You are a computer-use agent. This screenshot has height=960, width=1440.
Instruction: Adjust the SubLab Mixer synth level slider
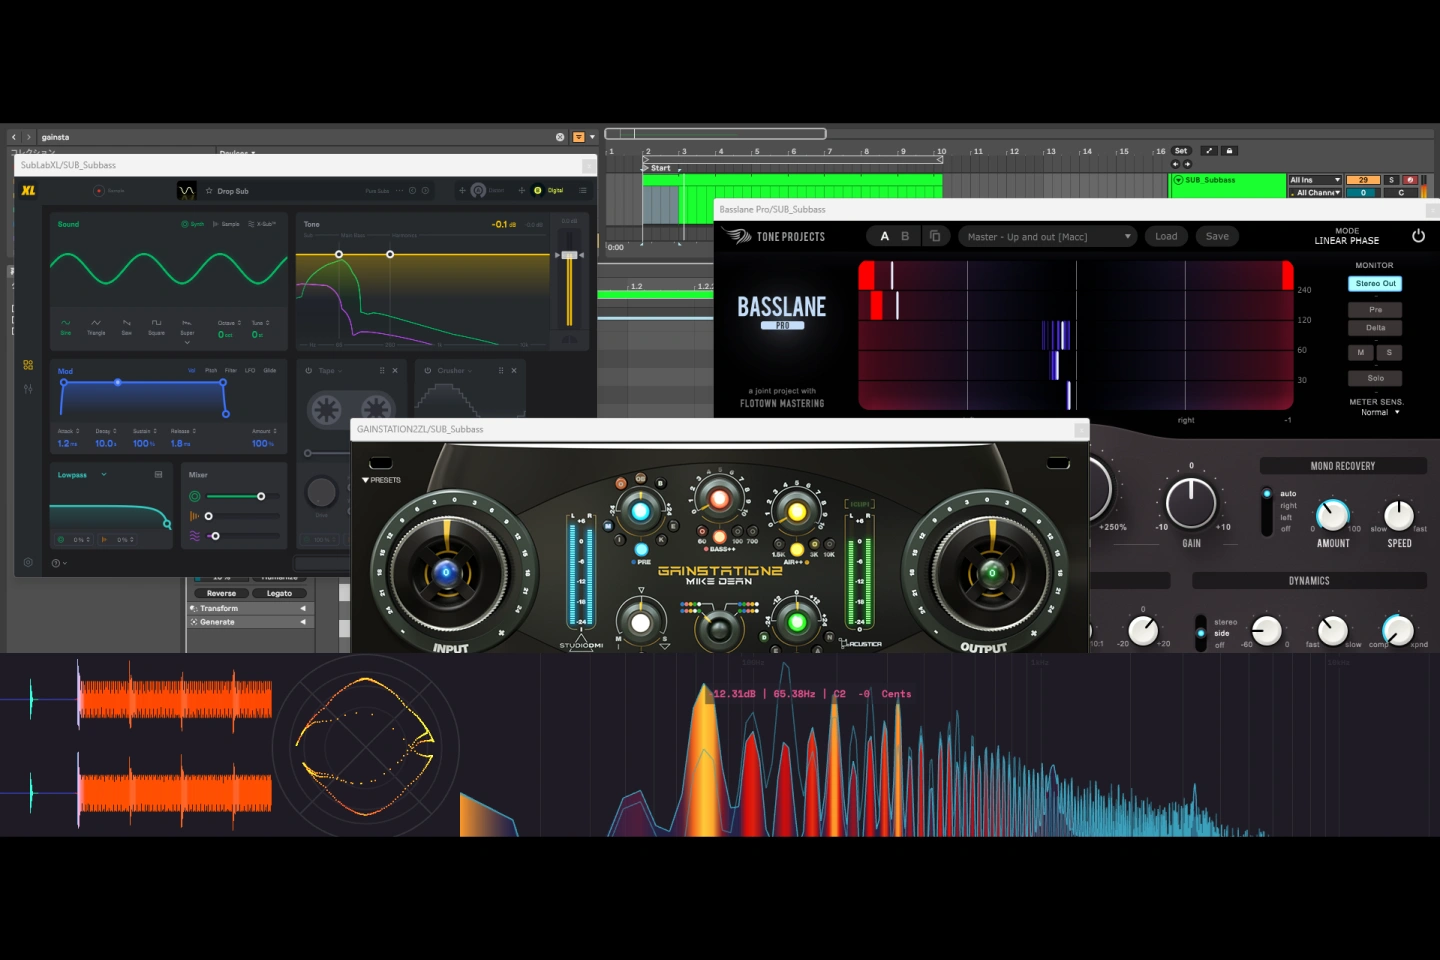coord(243,497)
